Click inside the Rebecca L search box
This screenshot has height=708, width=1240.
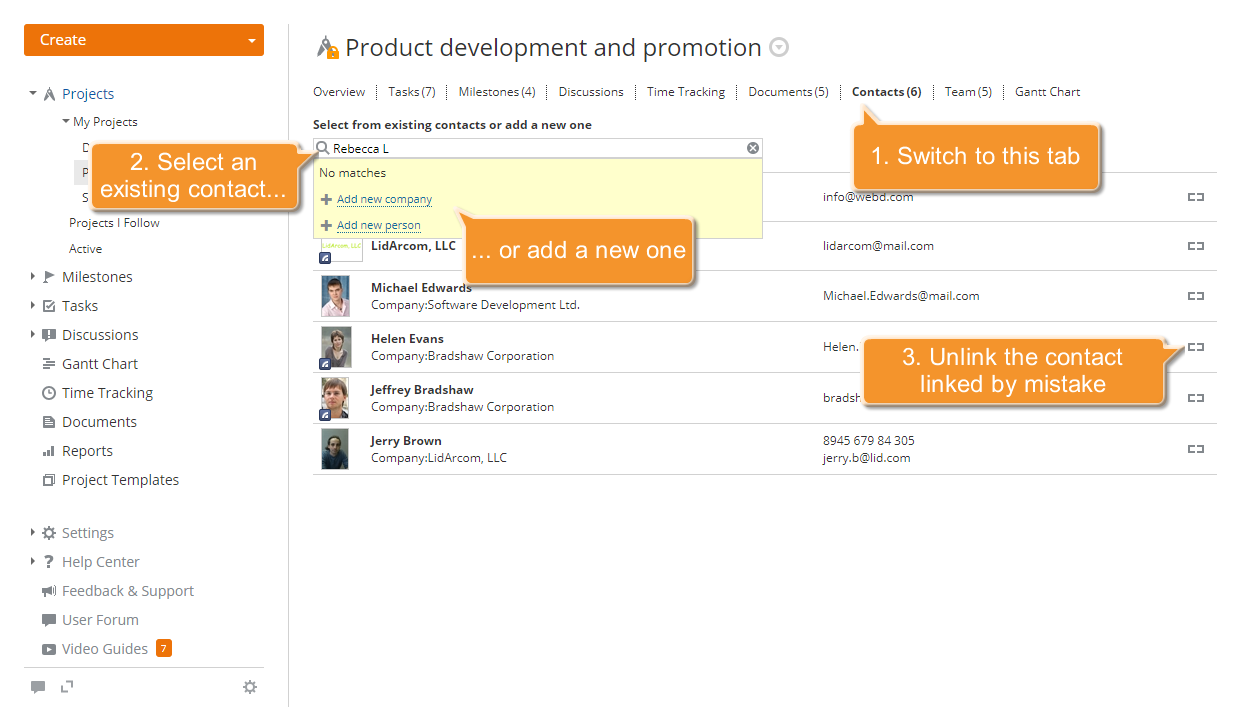[500, 147]
